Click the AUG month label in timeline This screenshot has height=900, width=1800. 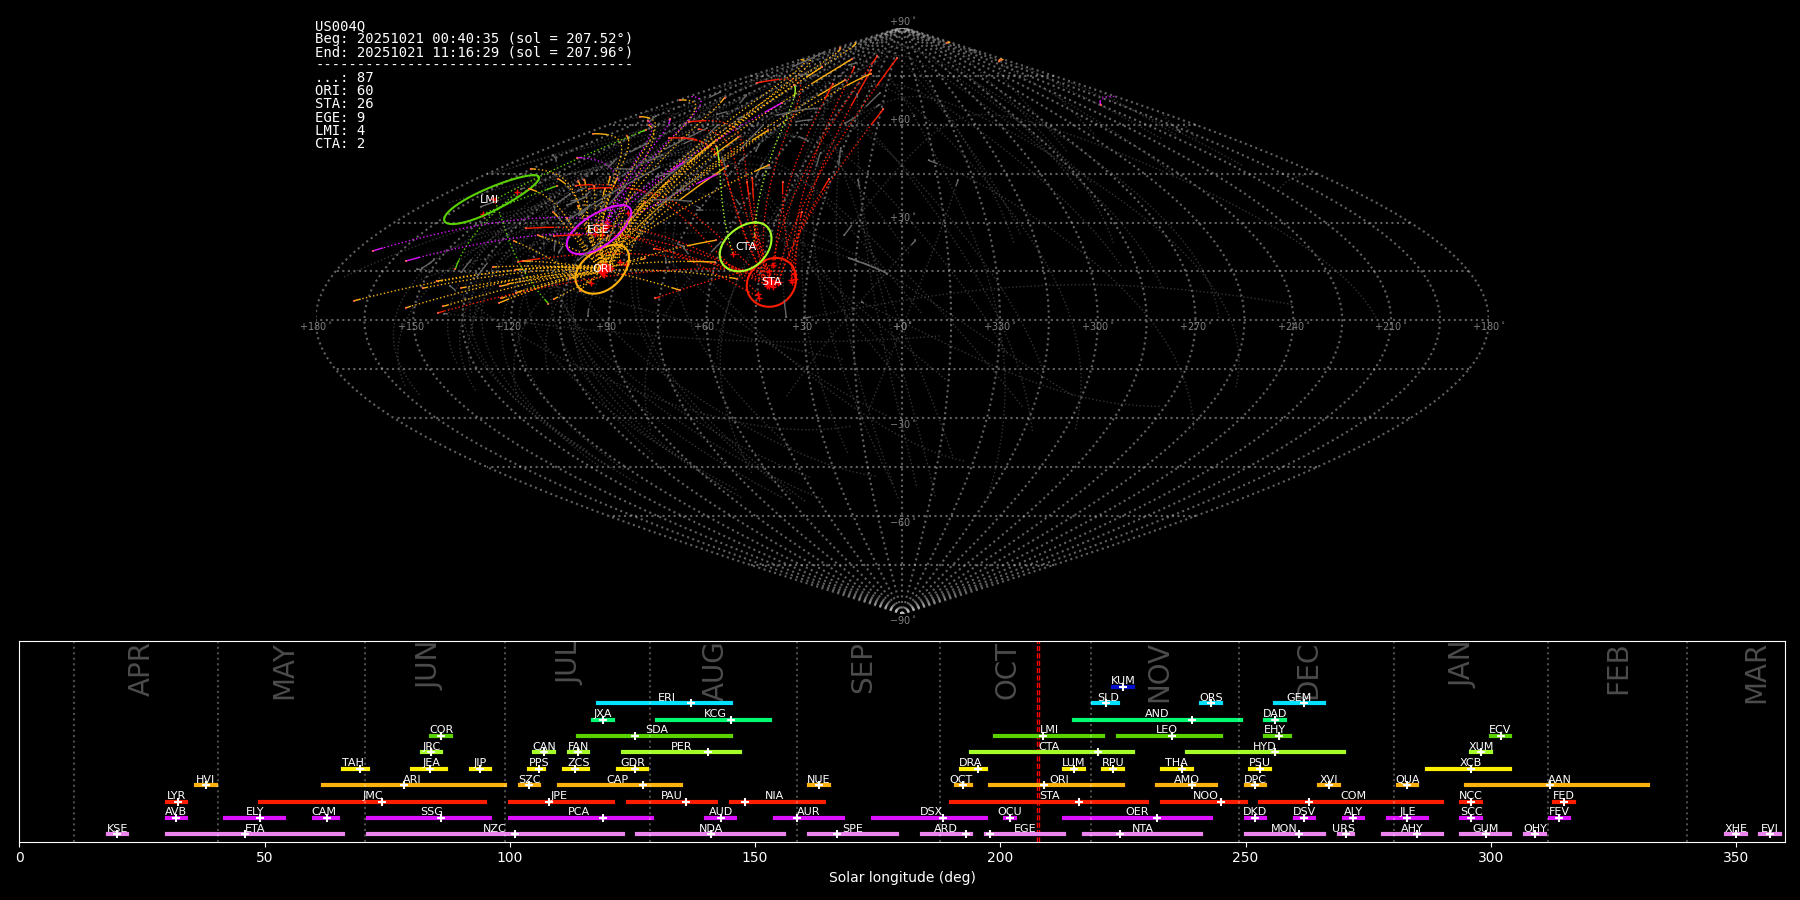pyautogui.click(x=713, y=672)
